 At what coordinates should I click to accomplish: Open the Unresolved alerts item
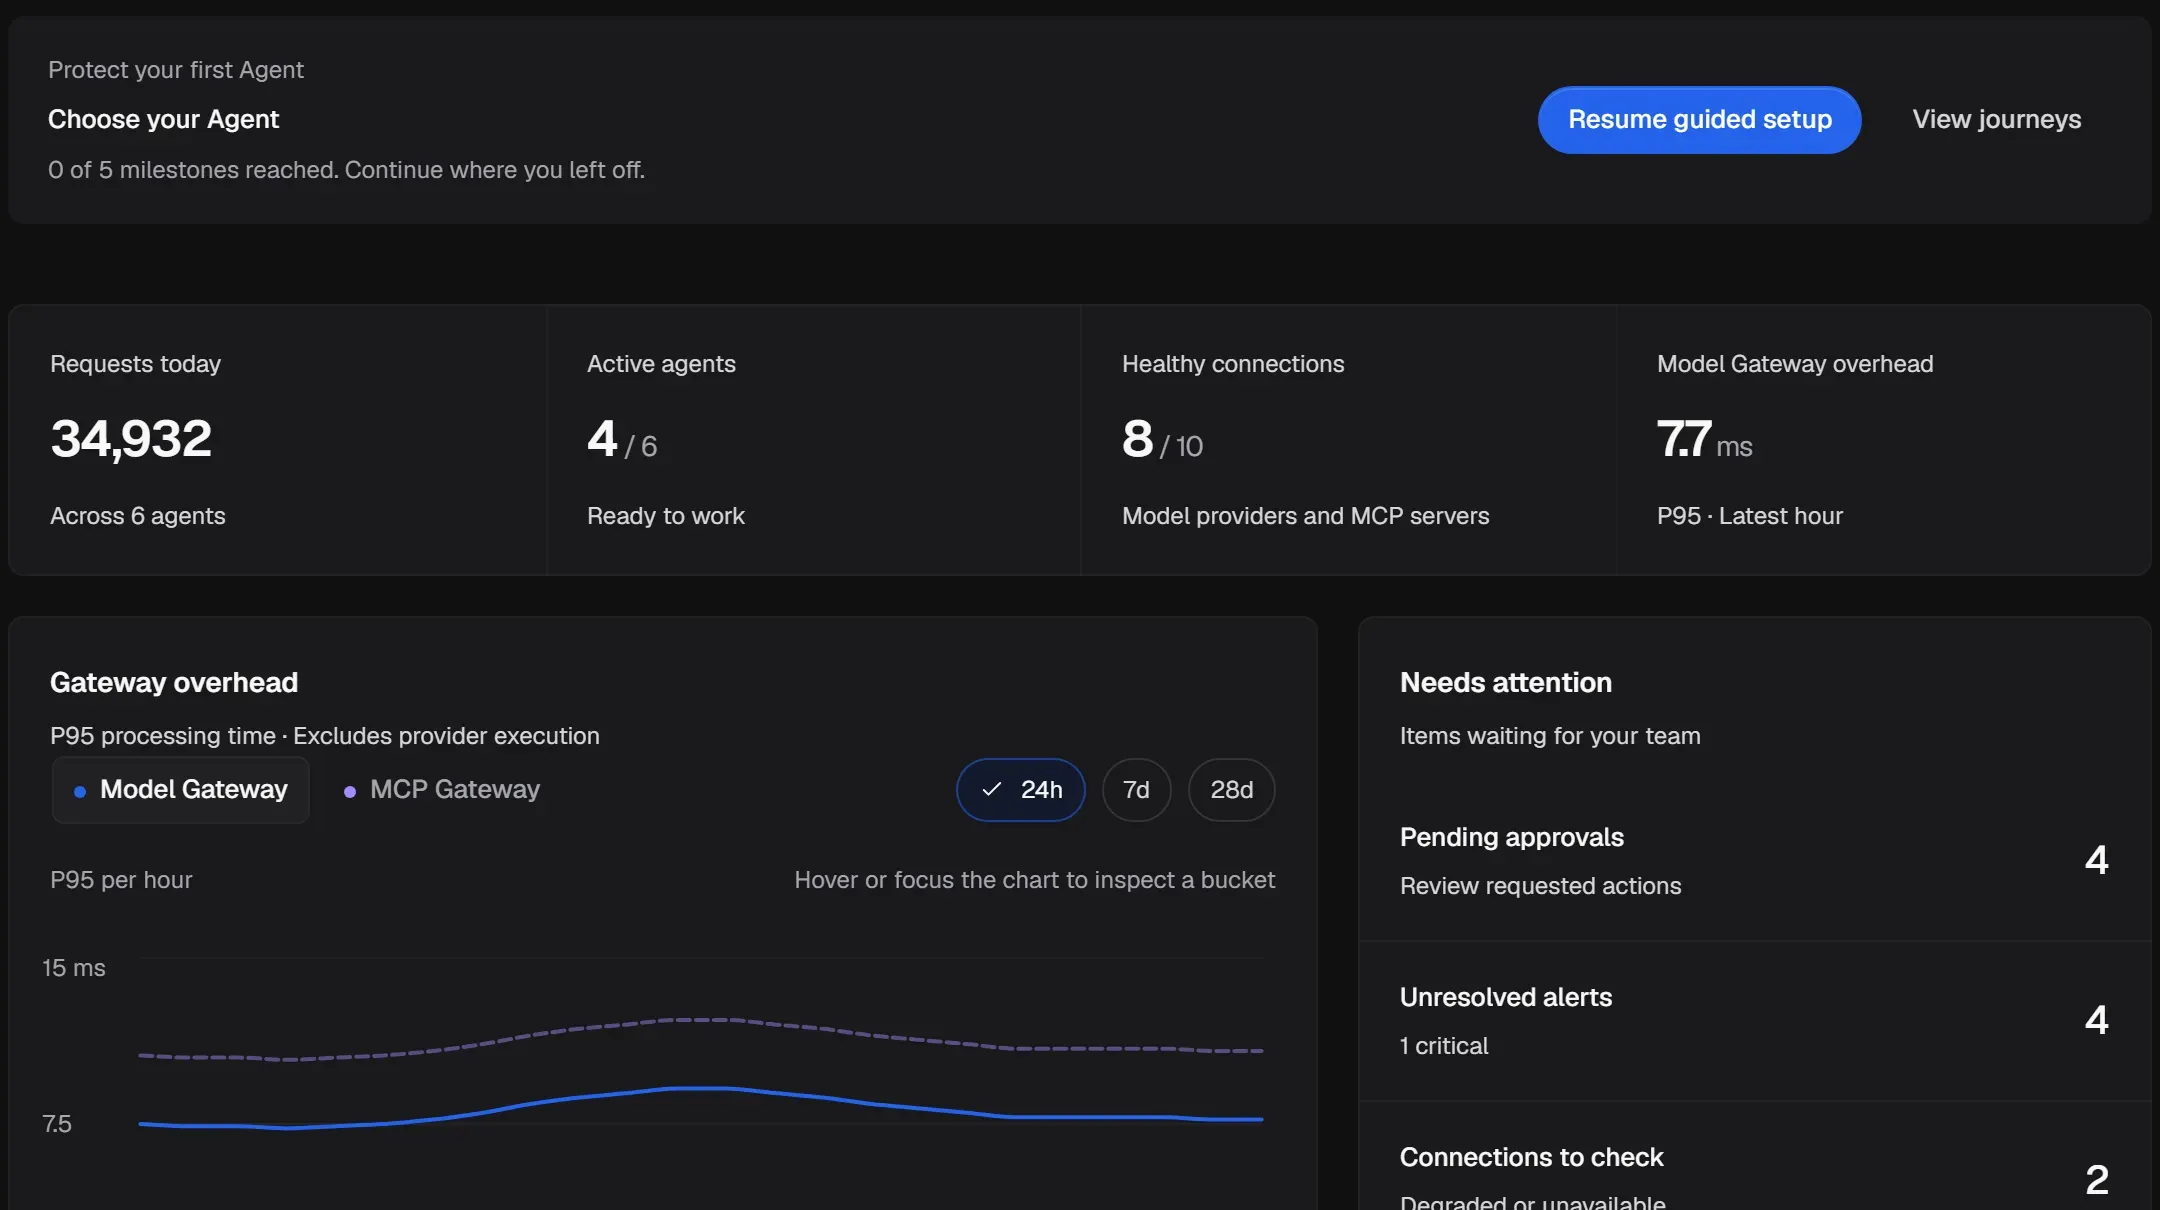tap(1754, 1021)
